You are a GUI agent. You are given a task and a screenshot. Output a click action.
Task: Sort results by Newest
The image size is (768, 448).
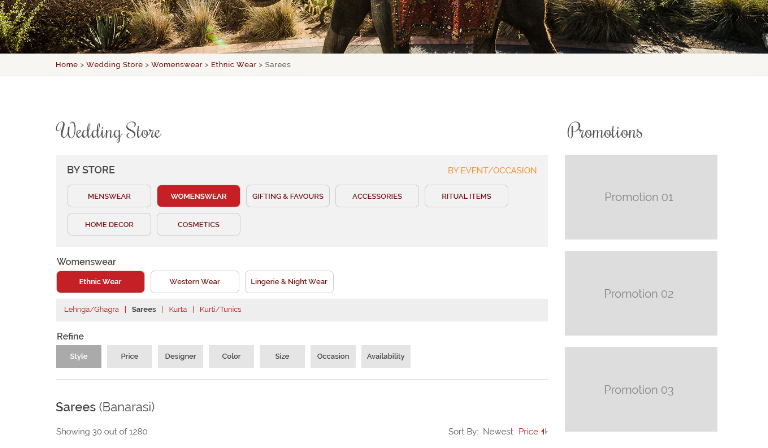point(498,431)
